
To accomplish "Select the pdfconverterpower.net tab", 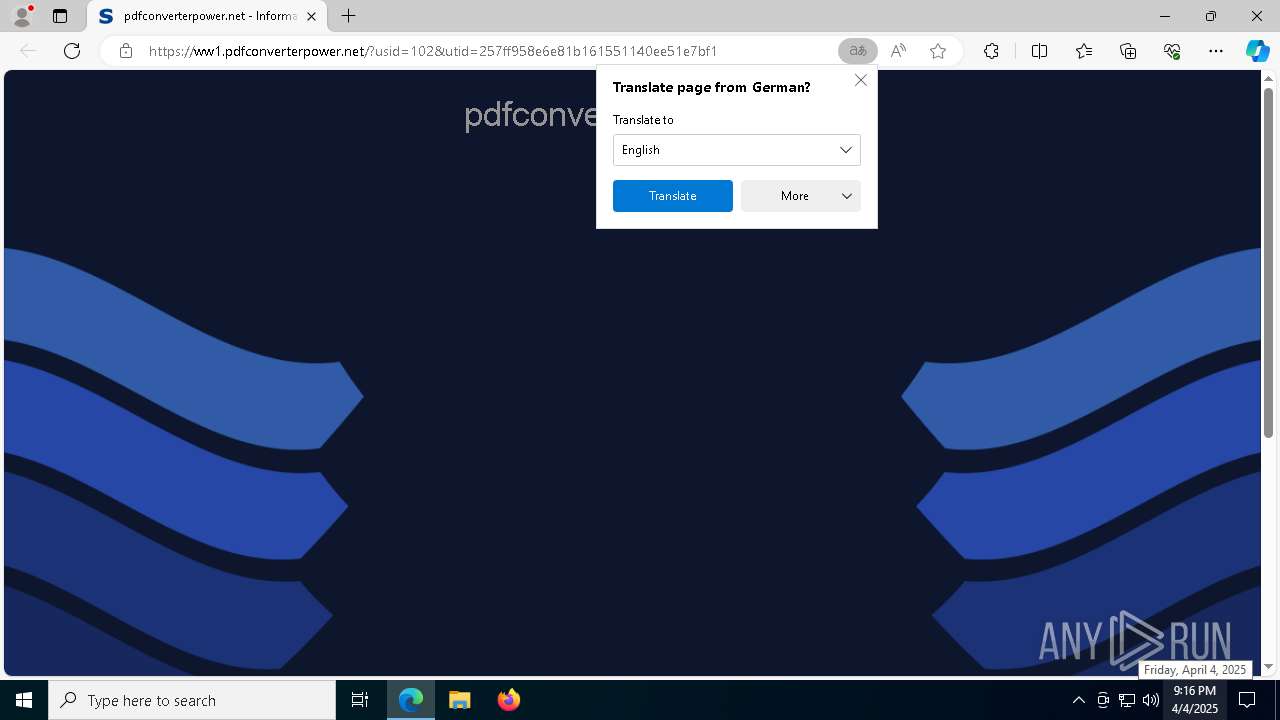I will [x=207, y=16].
